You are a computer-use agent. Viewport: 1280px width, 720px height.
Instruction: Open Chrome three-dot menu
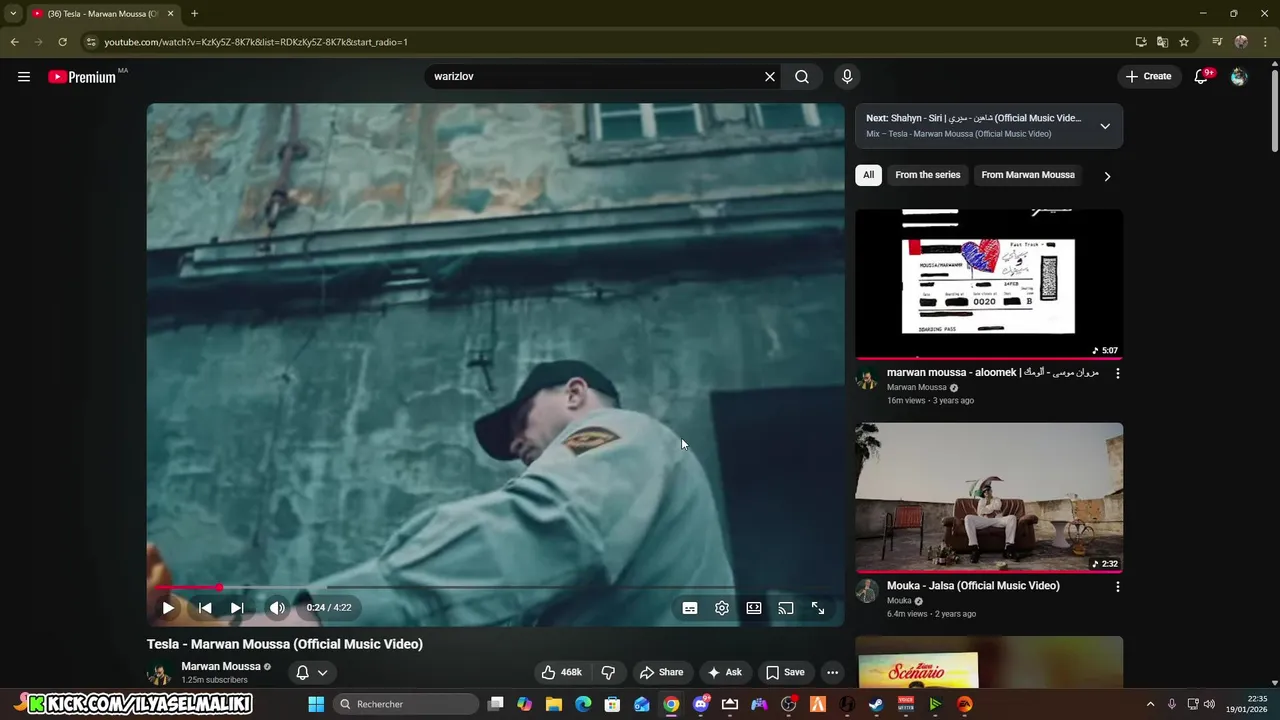(1265, 42)
